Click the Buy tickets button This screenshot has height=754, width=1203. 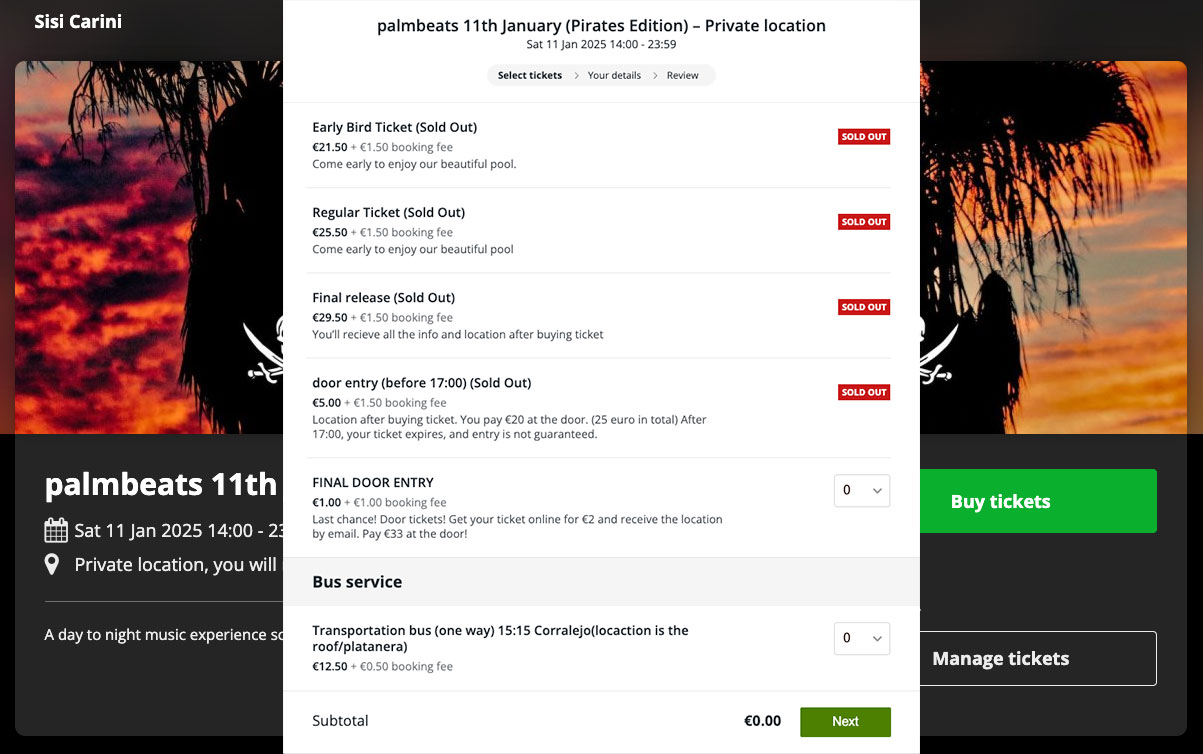tap(1038, 501)
